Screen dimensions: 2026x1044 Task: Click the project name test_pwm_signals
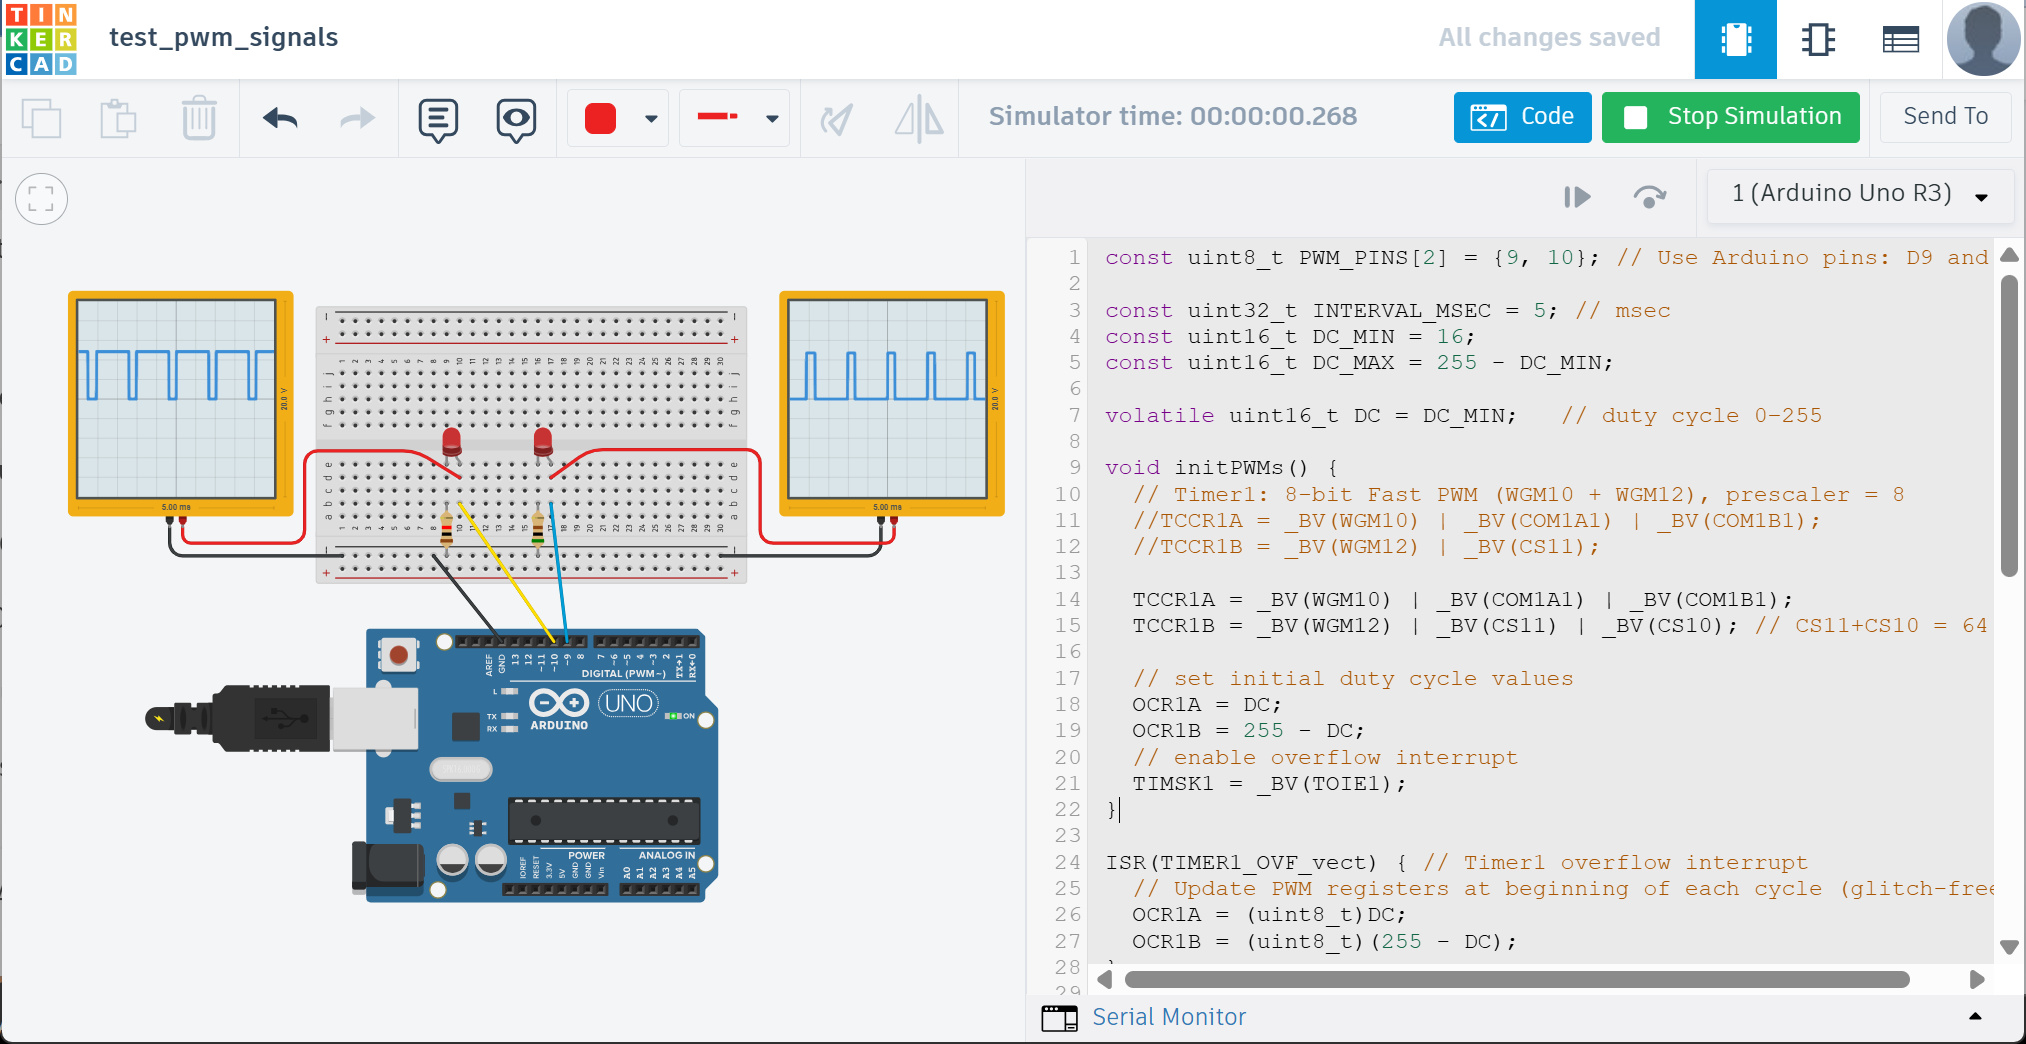point(224,38)
